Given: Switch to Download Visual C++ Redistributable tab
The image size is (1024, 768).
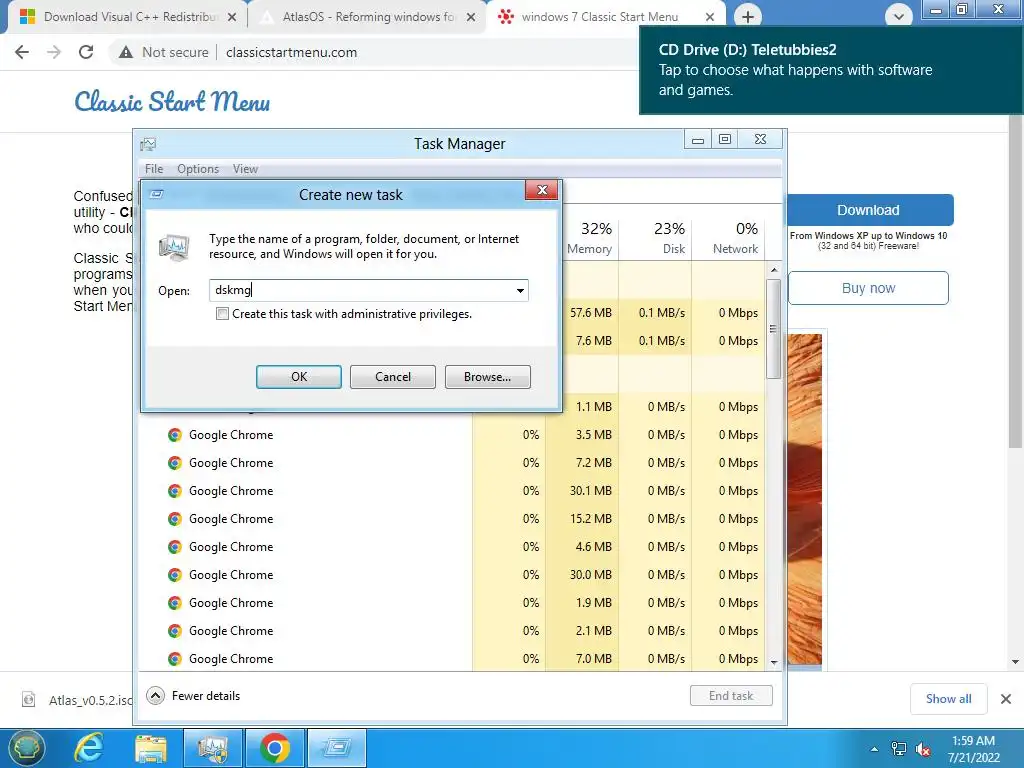Looking at the screenshot, I should [x=127, y=17].
